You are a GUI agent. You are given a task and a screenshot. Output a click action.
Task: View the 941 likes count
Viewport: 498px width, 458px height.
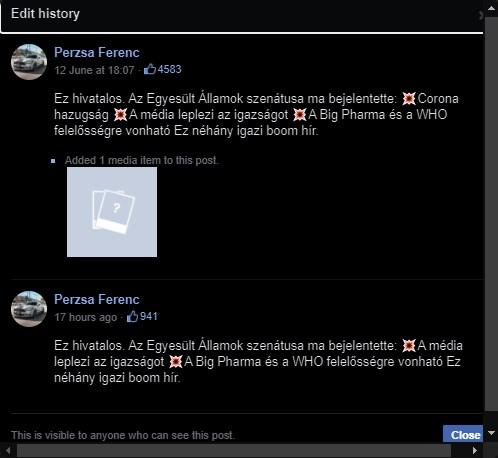coord(148,316)
